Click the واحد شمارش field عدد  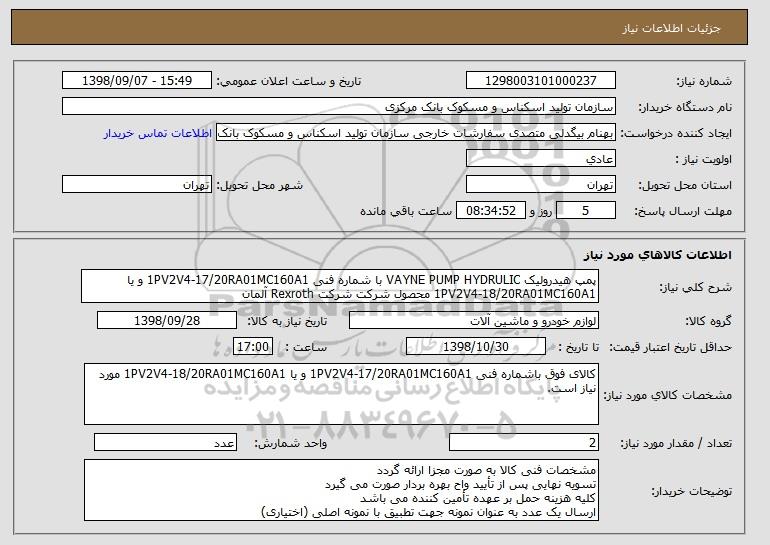165,442
